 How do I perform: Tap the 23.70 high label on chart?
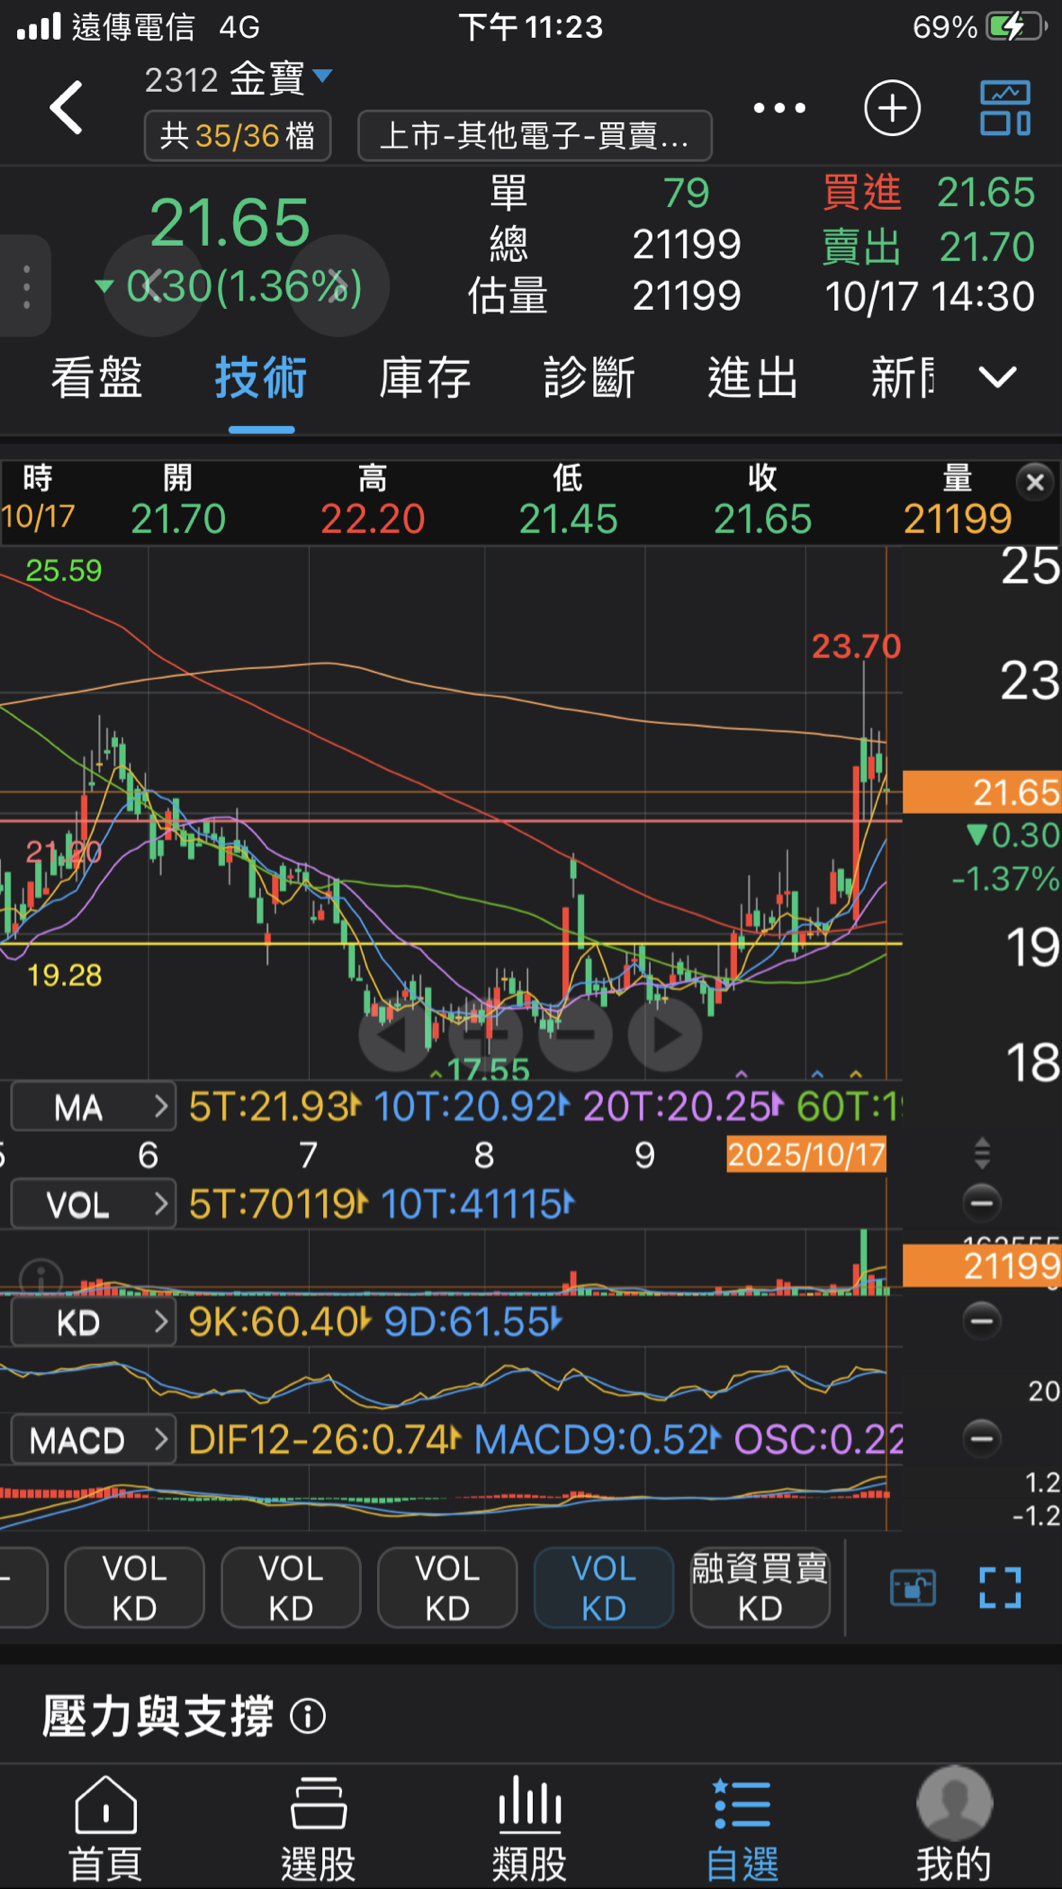856,646
